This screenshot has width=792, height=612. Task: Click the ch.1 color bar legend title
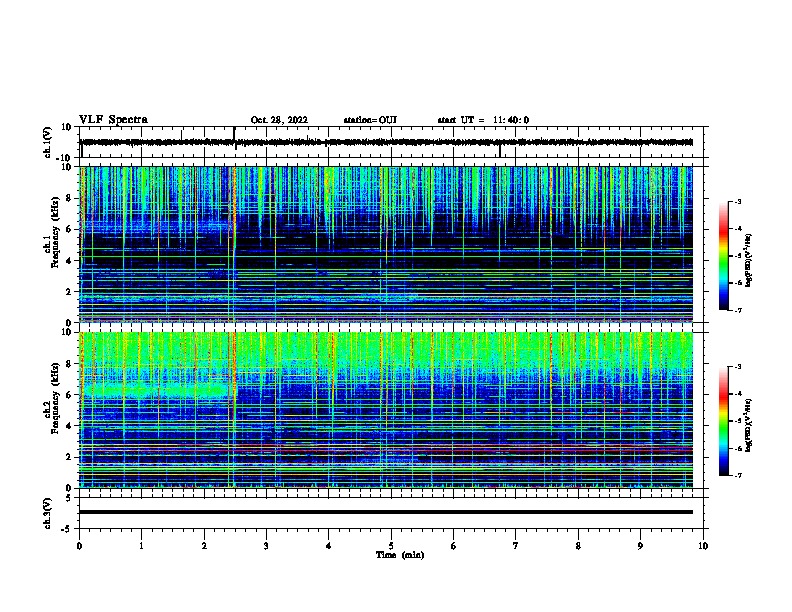[x=749, y=260]
